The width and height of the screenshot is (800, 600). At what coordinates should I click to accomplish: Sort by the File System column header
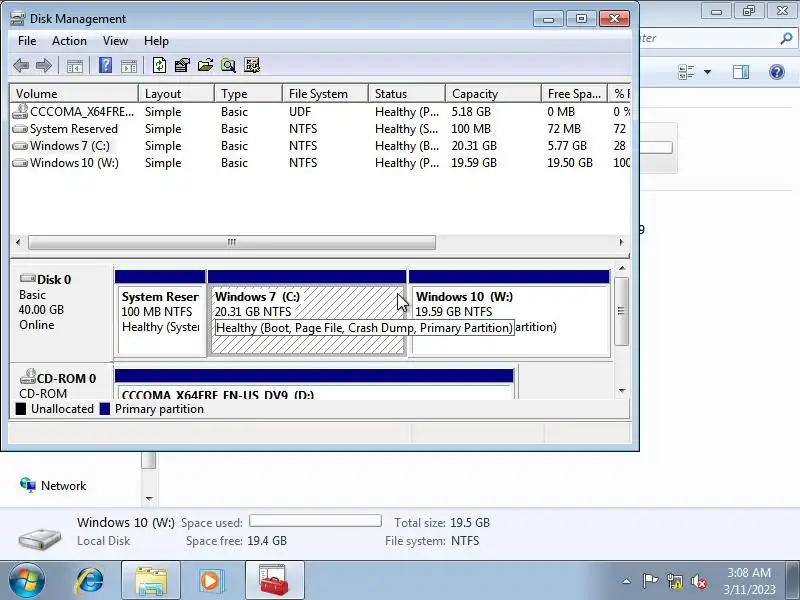[x=326, y=94]
